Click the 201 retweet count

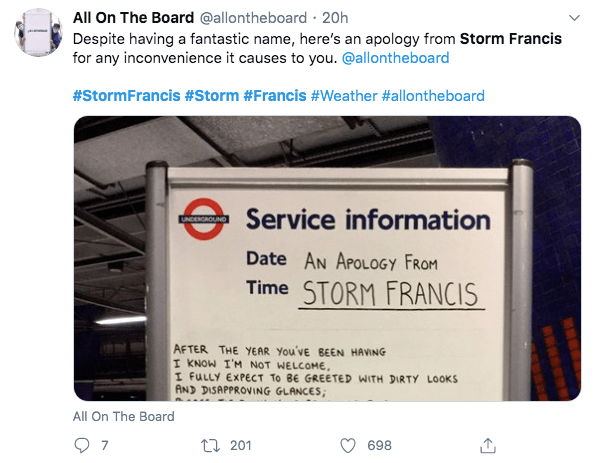point(241,445)
